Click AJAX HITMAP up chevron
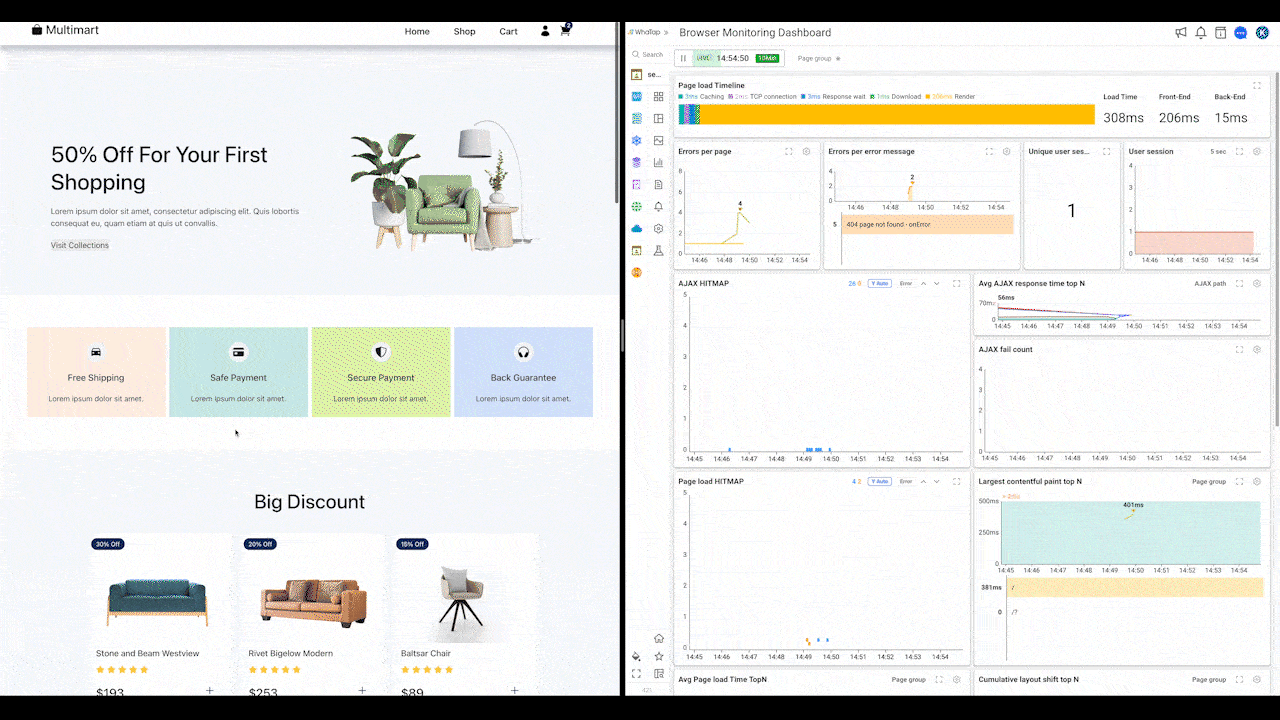1280x720 pixels. 924,284
